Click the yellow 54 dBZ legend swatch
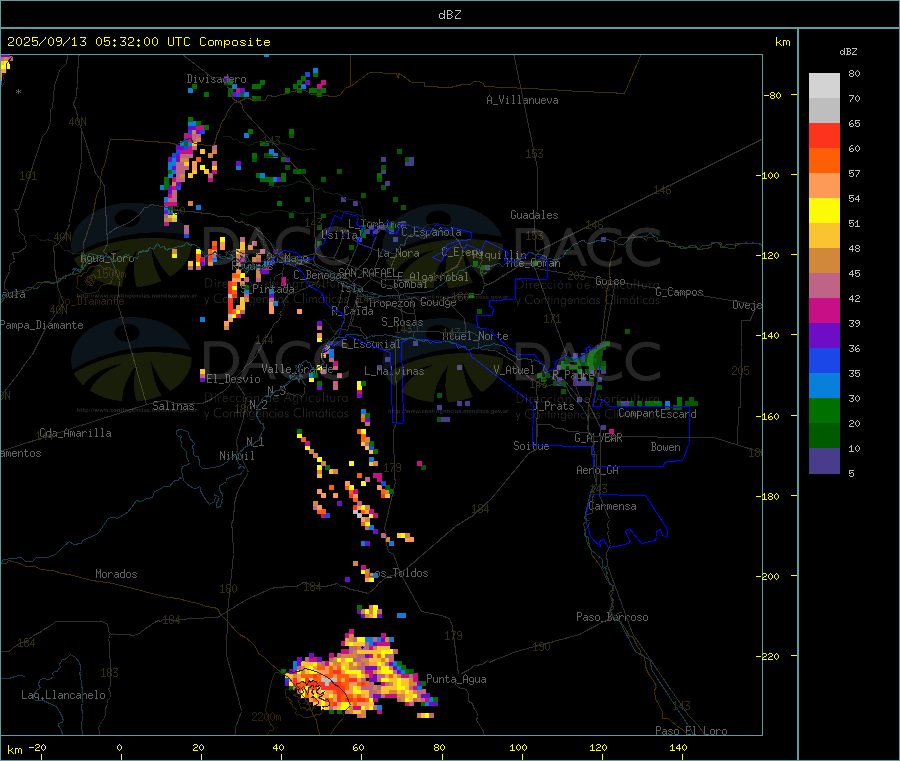This screenshot has height=761, width=900. click(x=824, y=211)
